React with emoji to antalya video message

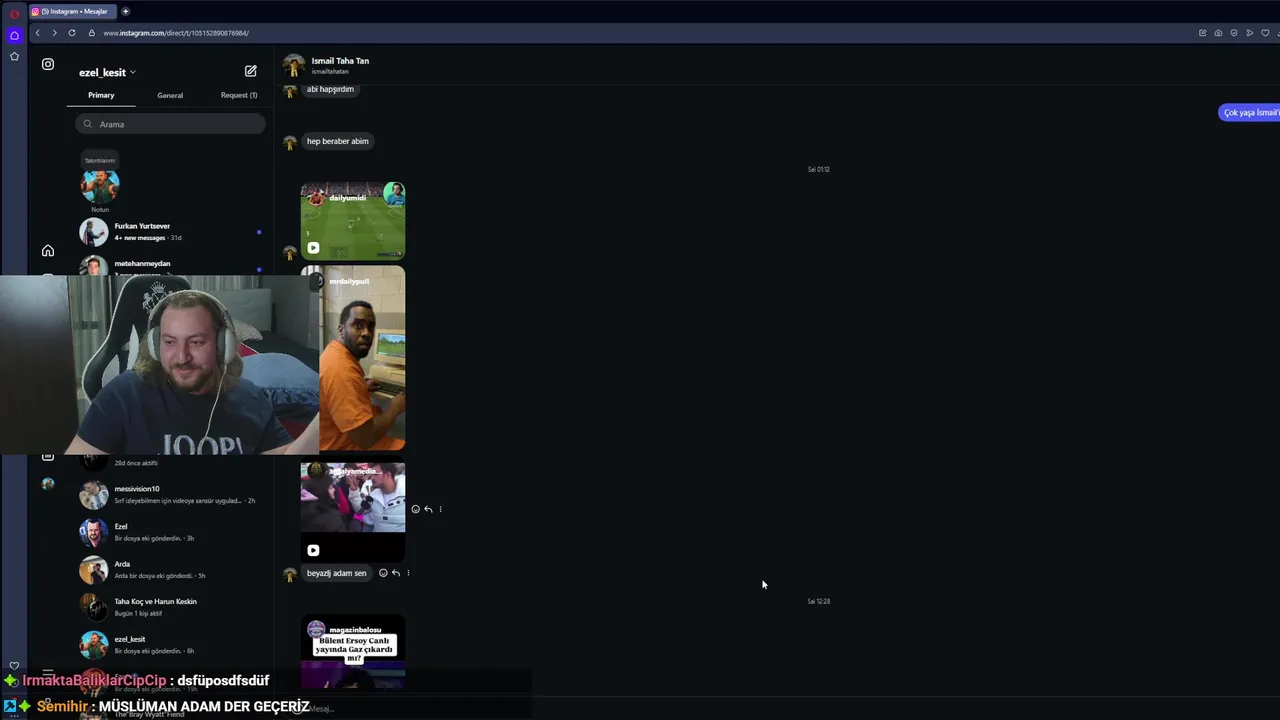(x=416, y=509)
